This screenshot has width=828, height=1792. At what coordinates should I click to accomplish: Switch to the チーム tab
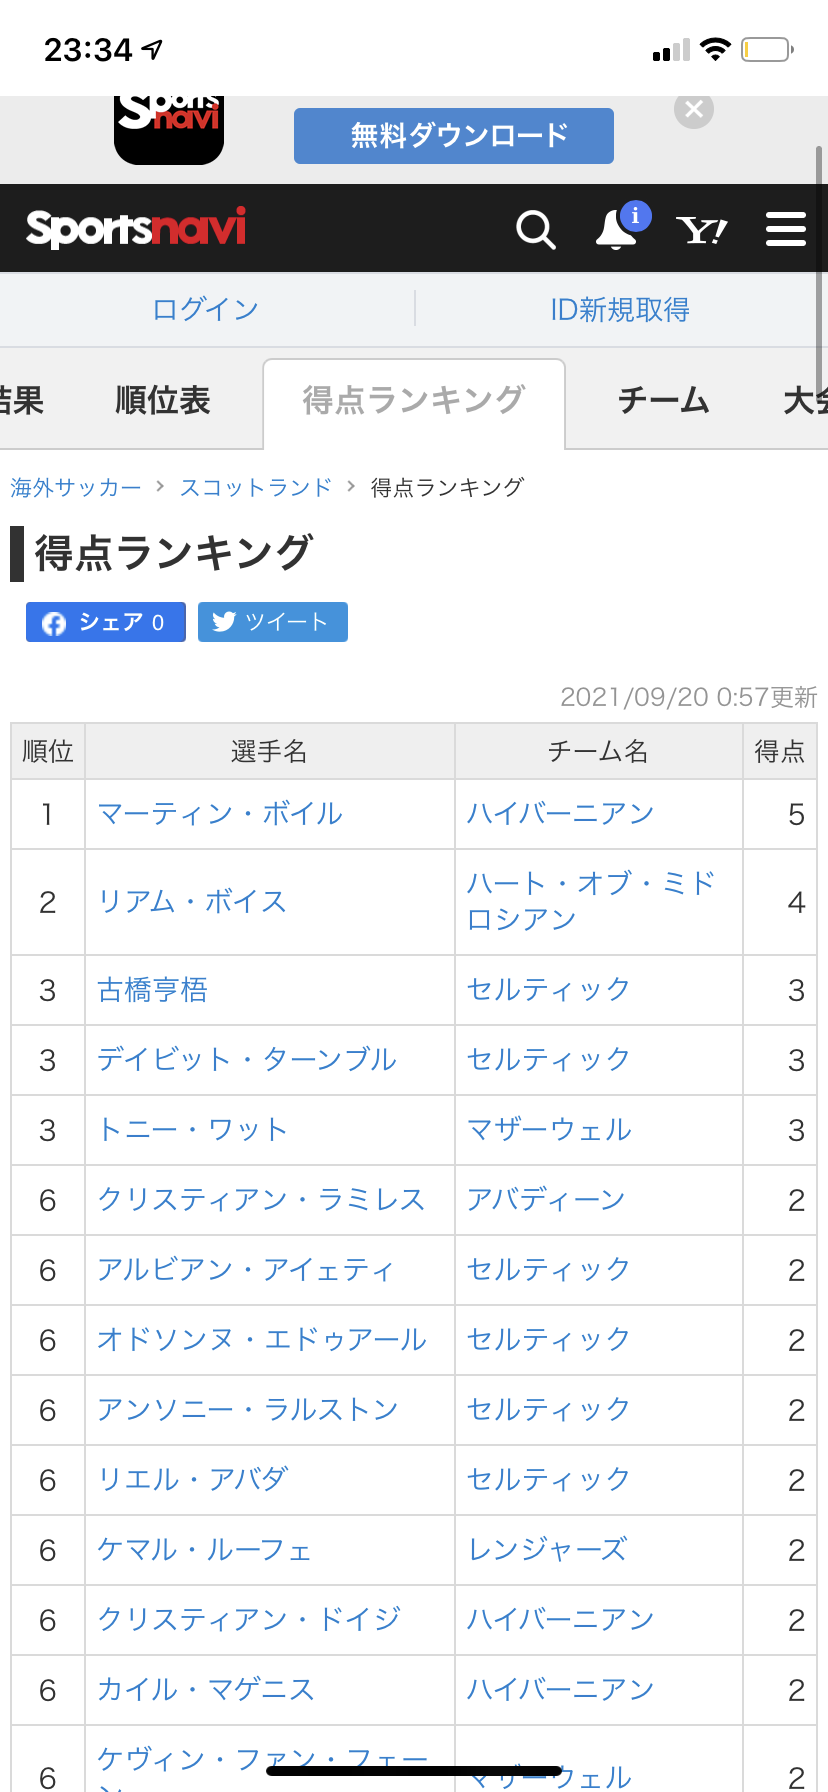[663, 401]
